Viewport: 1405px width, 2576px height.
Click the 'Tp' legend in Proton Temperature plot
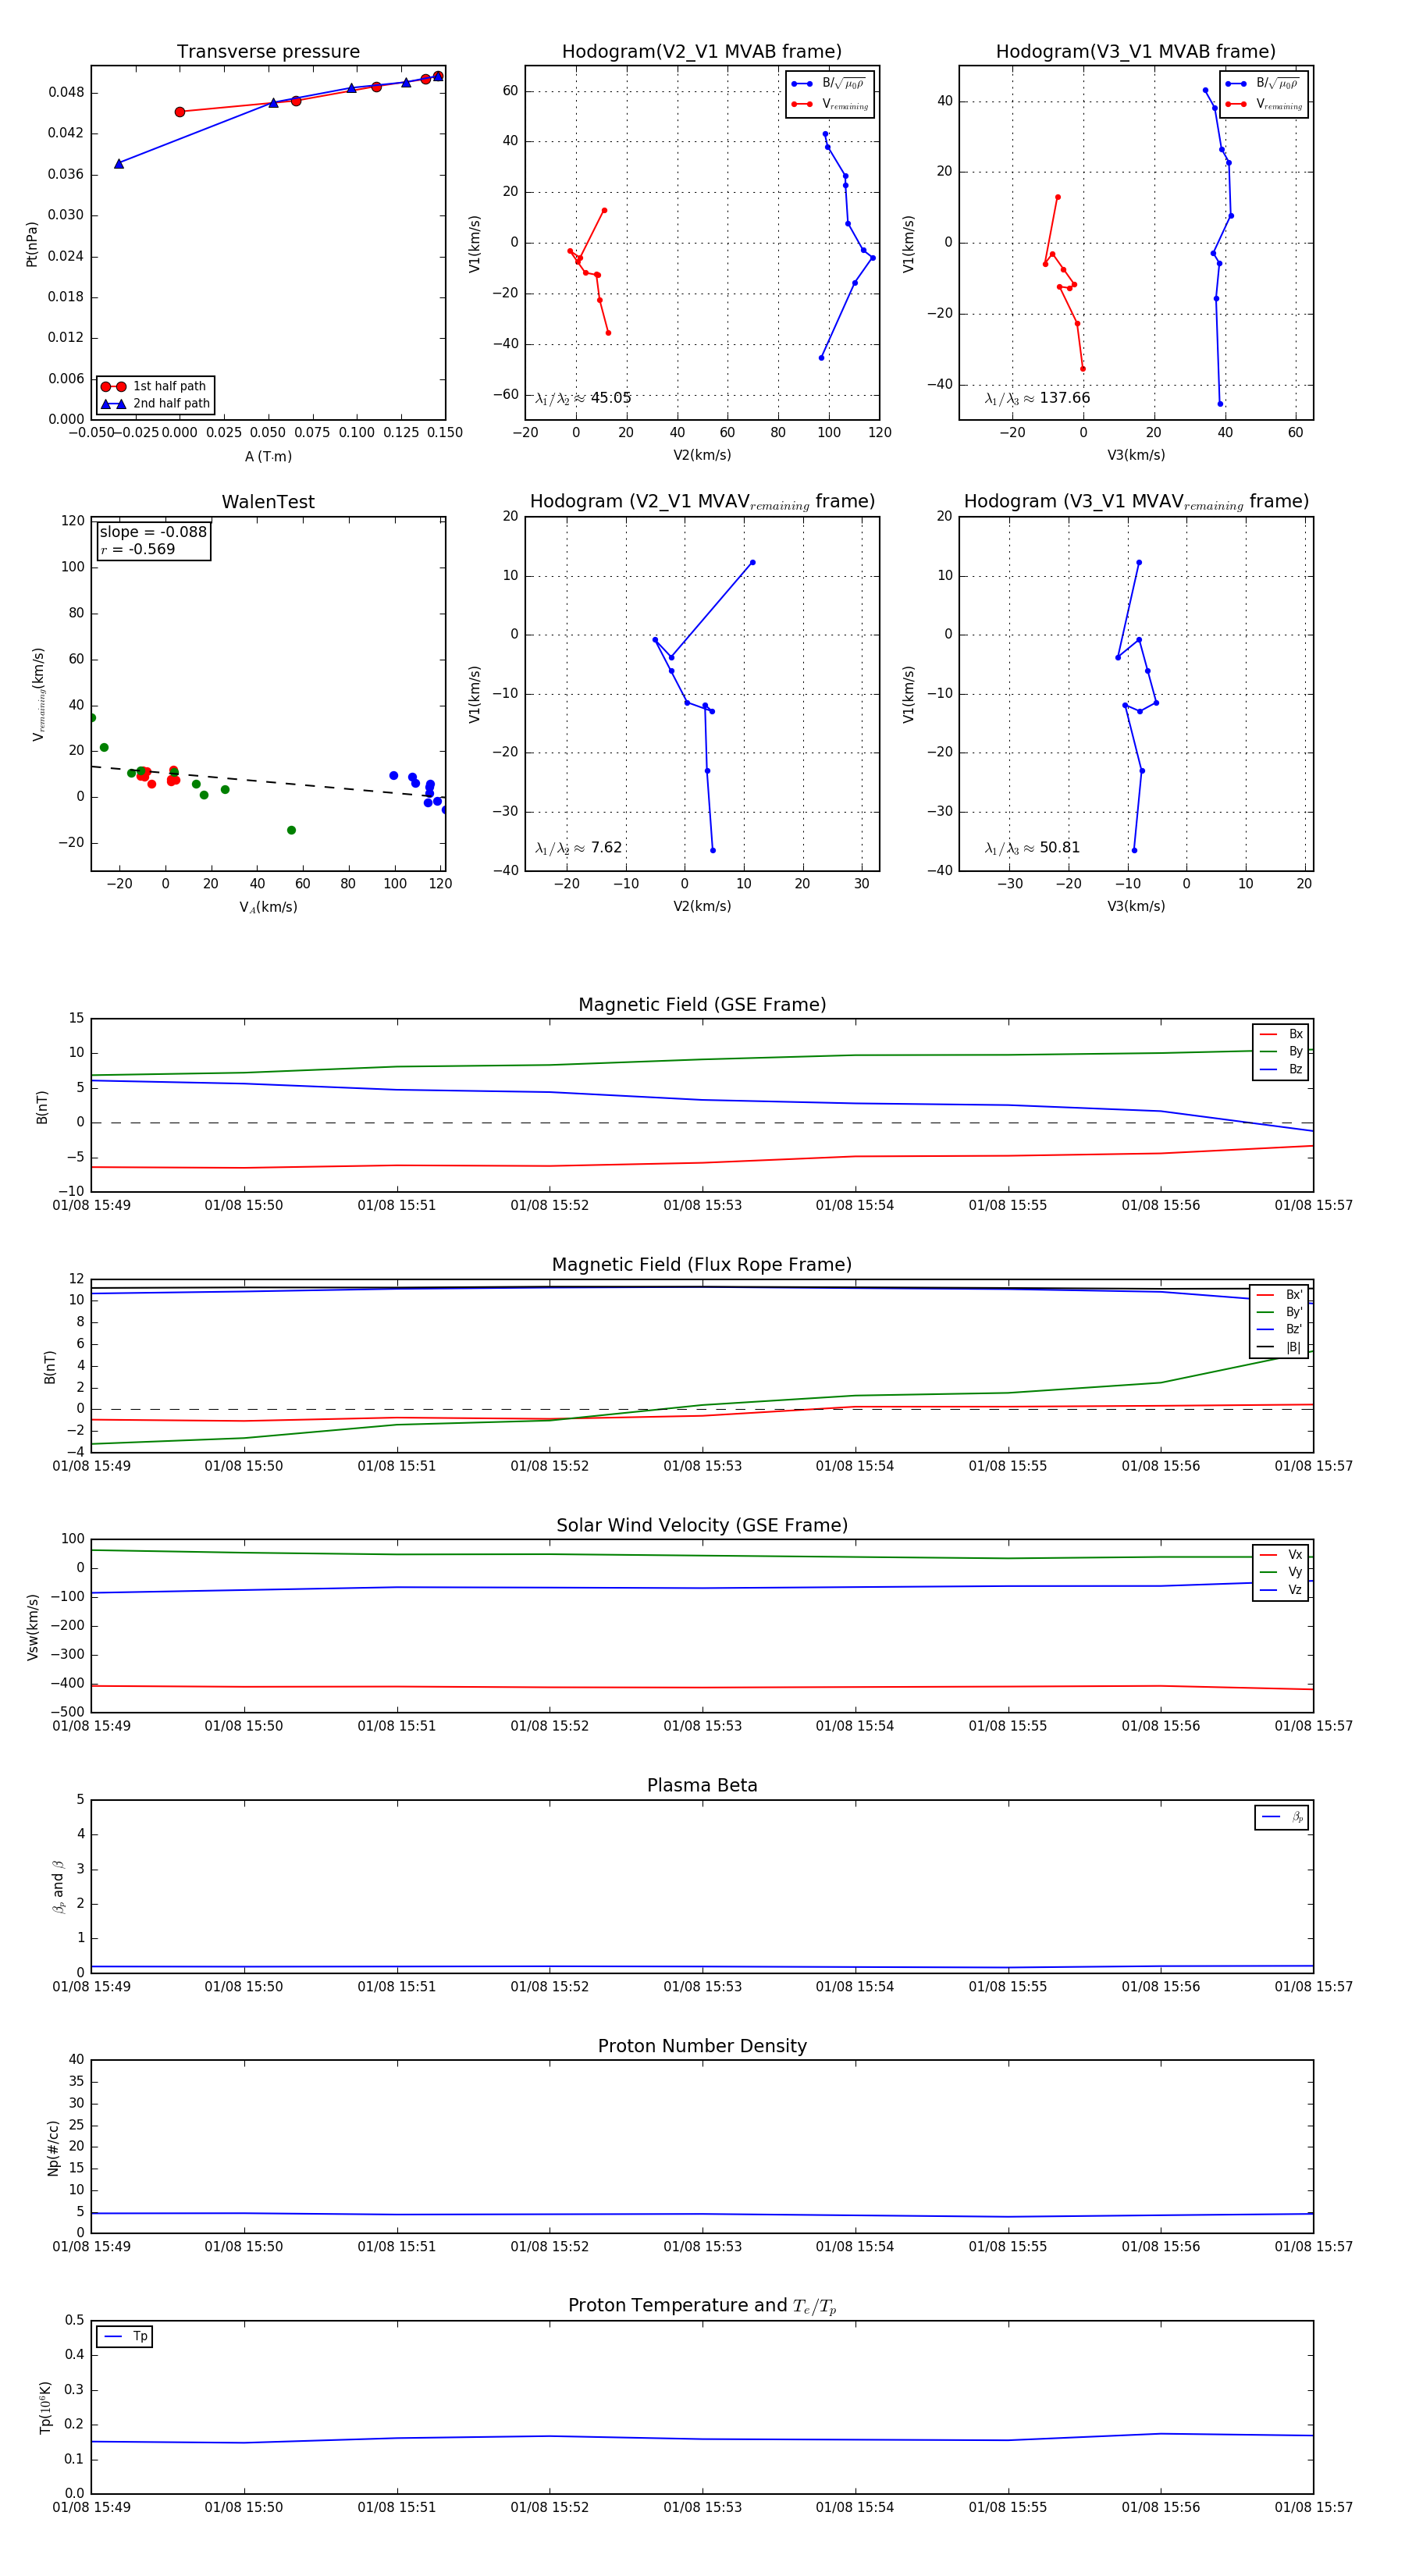click(x=125, y=2337)
